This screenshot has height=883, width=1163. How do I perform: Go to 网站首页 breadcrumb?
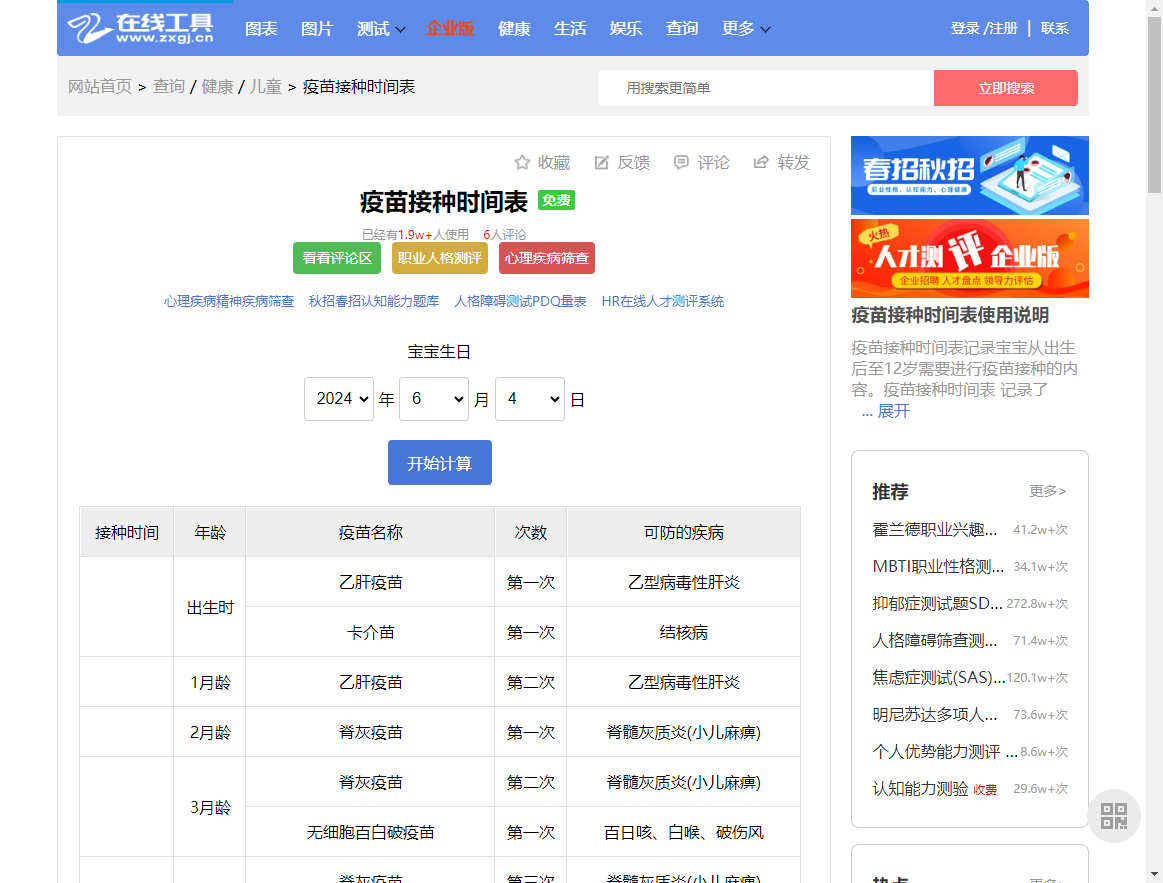(99, 87)
